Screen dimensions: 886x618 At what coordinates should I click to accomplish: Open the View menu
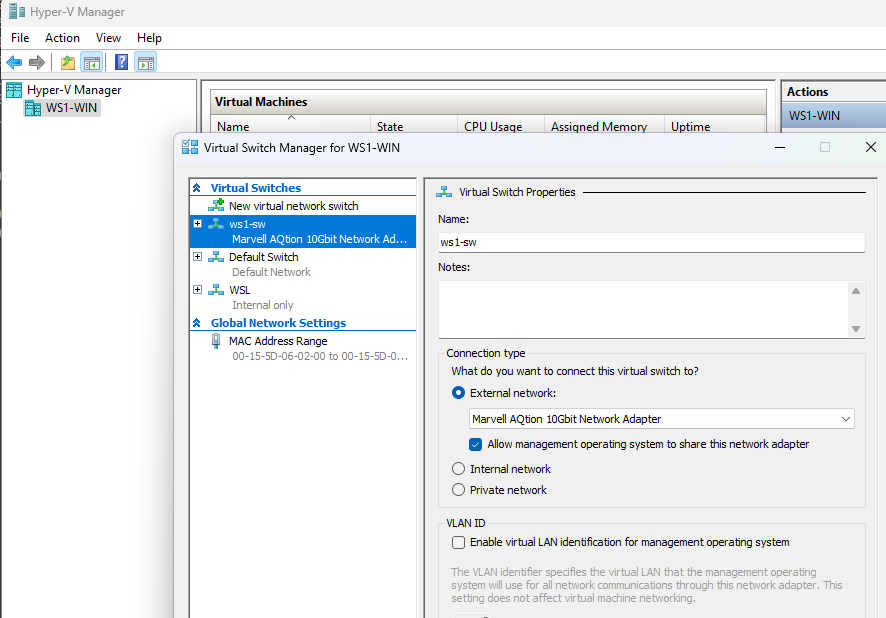click(108, 38)
